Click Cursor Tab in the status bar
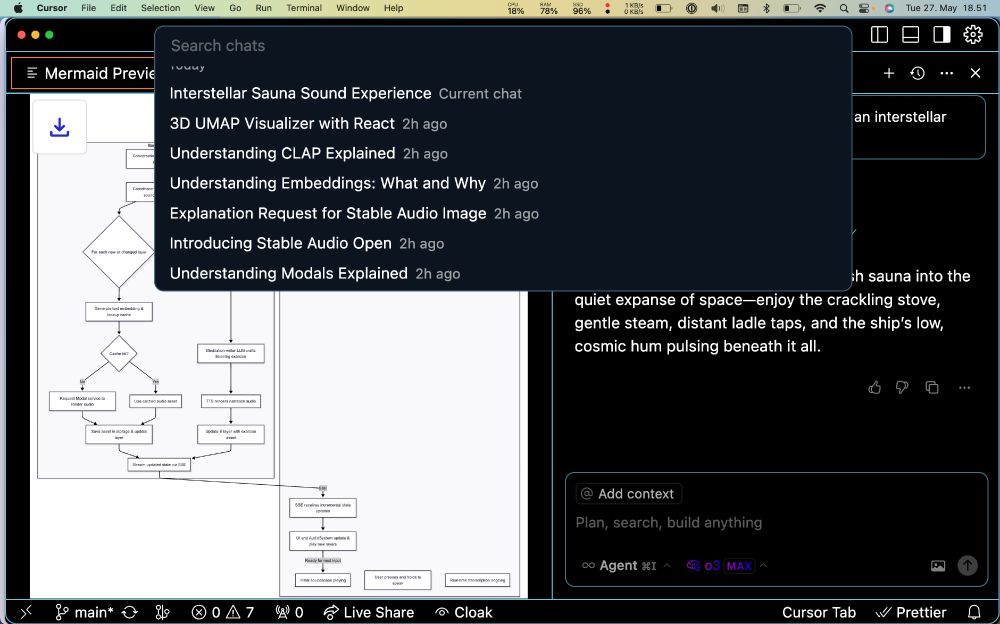The image size is (1000, 624). click(819, 613)
